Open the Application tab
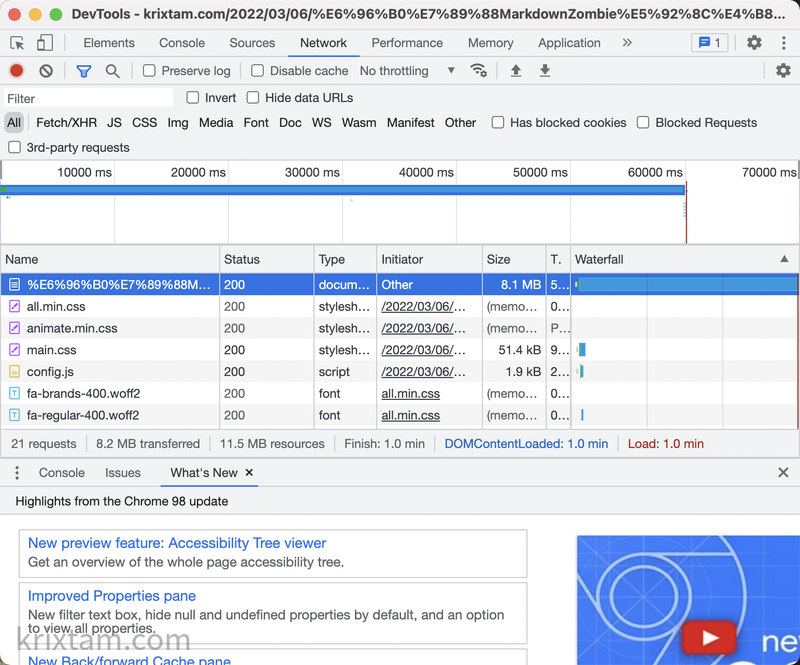Screen dimensions: 800x665 (569, 43)
